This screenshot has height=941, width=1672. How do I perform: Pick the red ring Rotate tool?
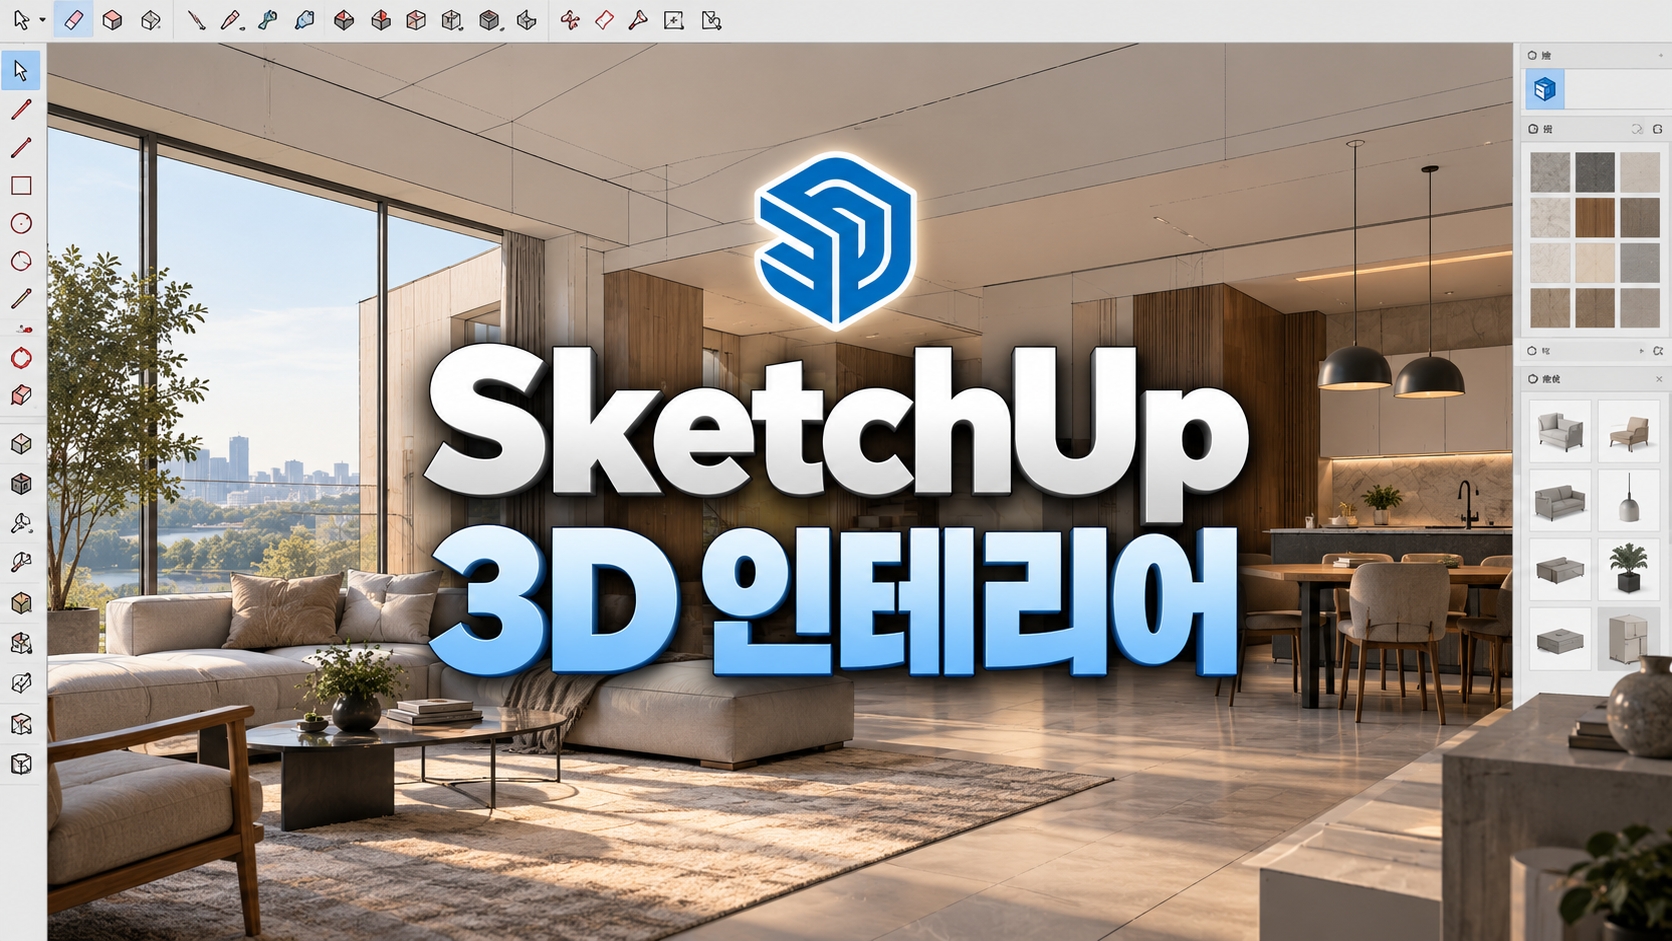(x=21, y=358)
